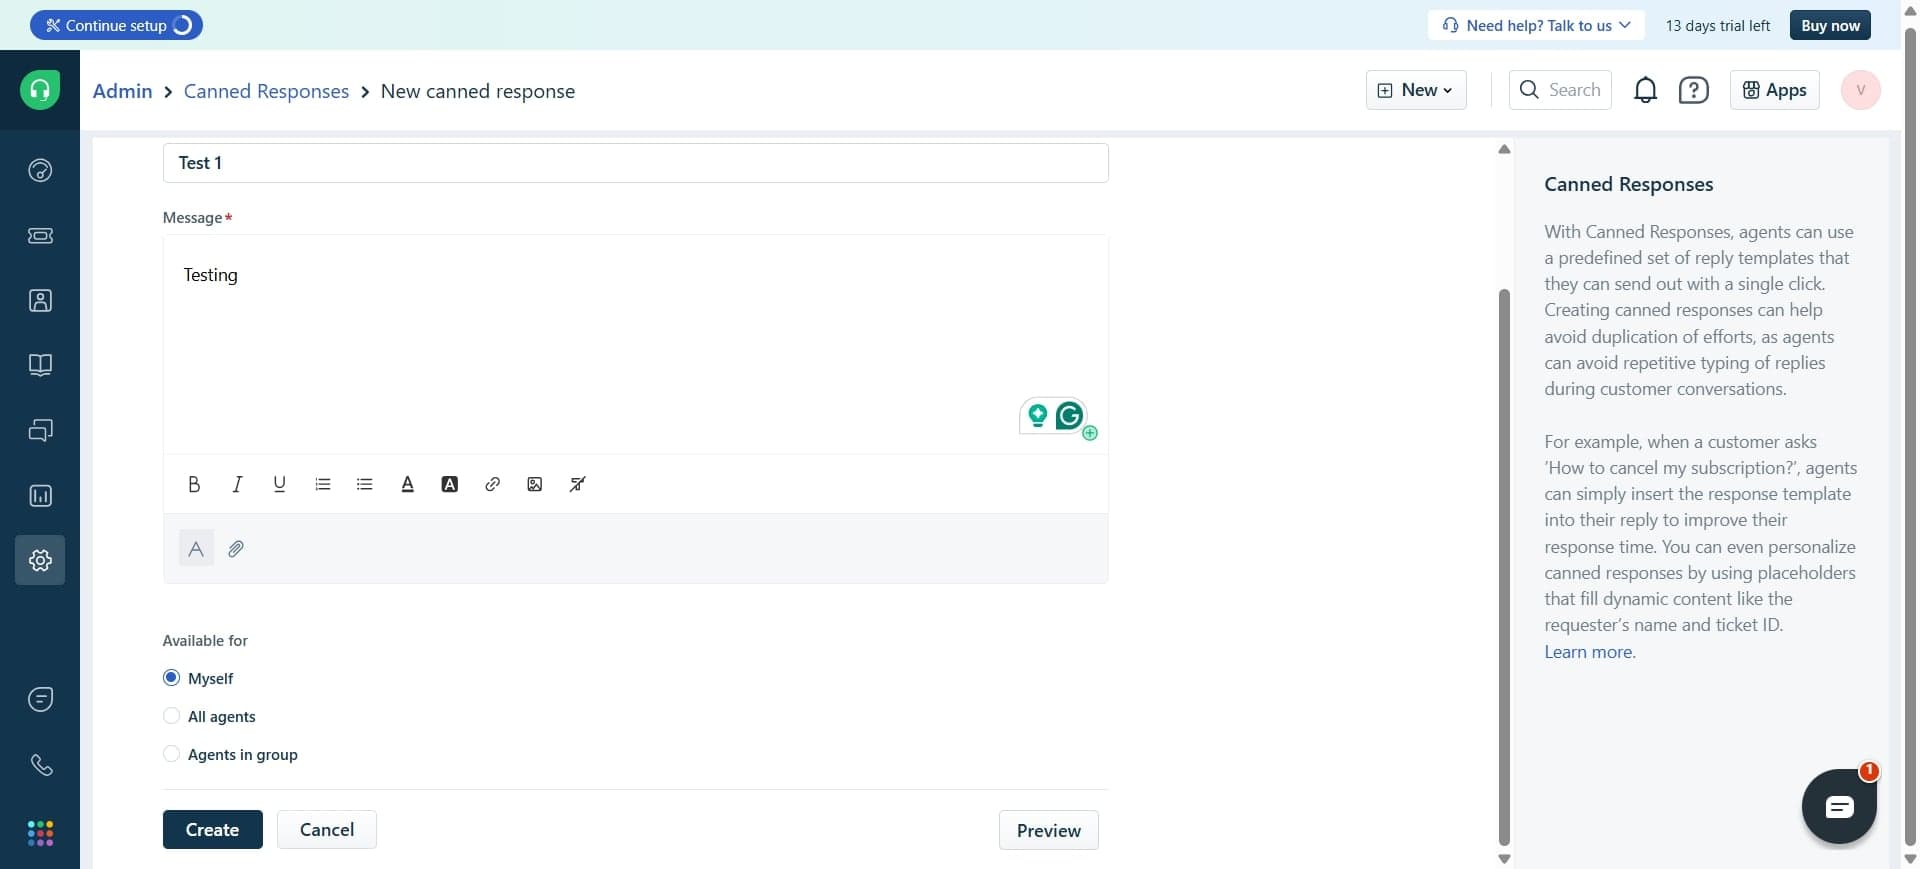Open the phone icon in sidebar
Viewport: 1920px width, 869px height.
40,765
